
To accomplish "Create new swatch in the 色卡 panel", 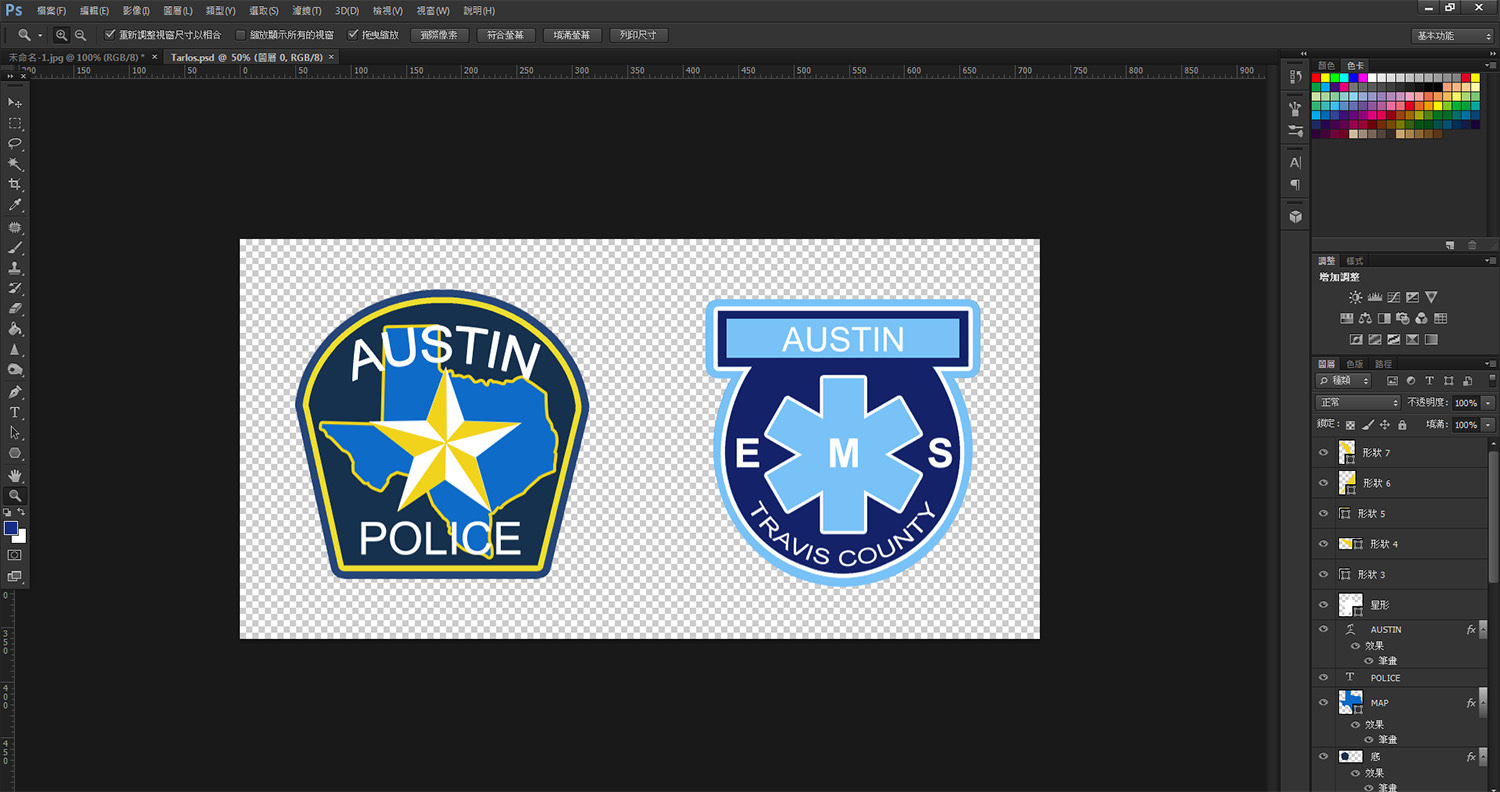I will click(x=1451, y=245).
